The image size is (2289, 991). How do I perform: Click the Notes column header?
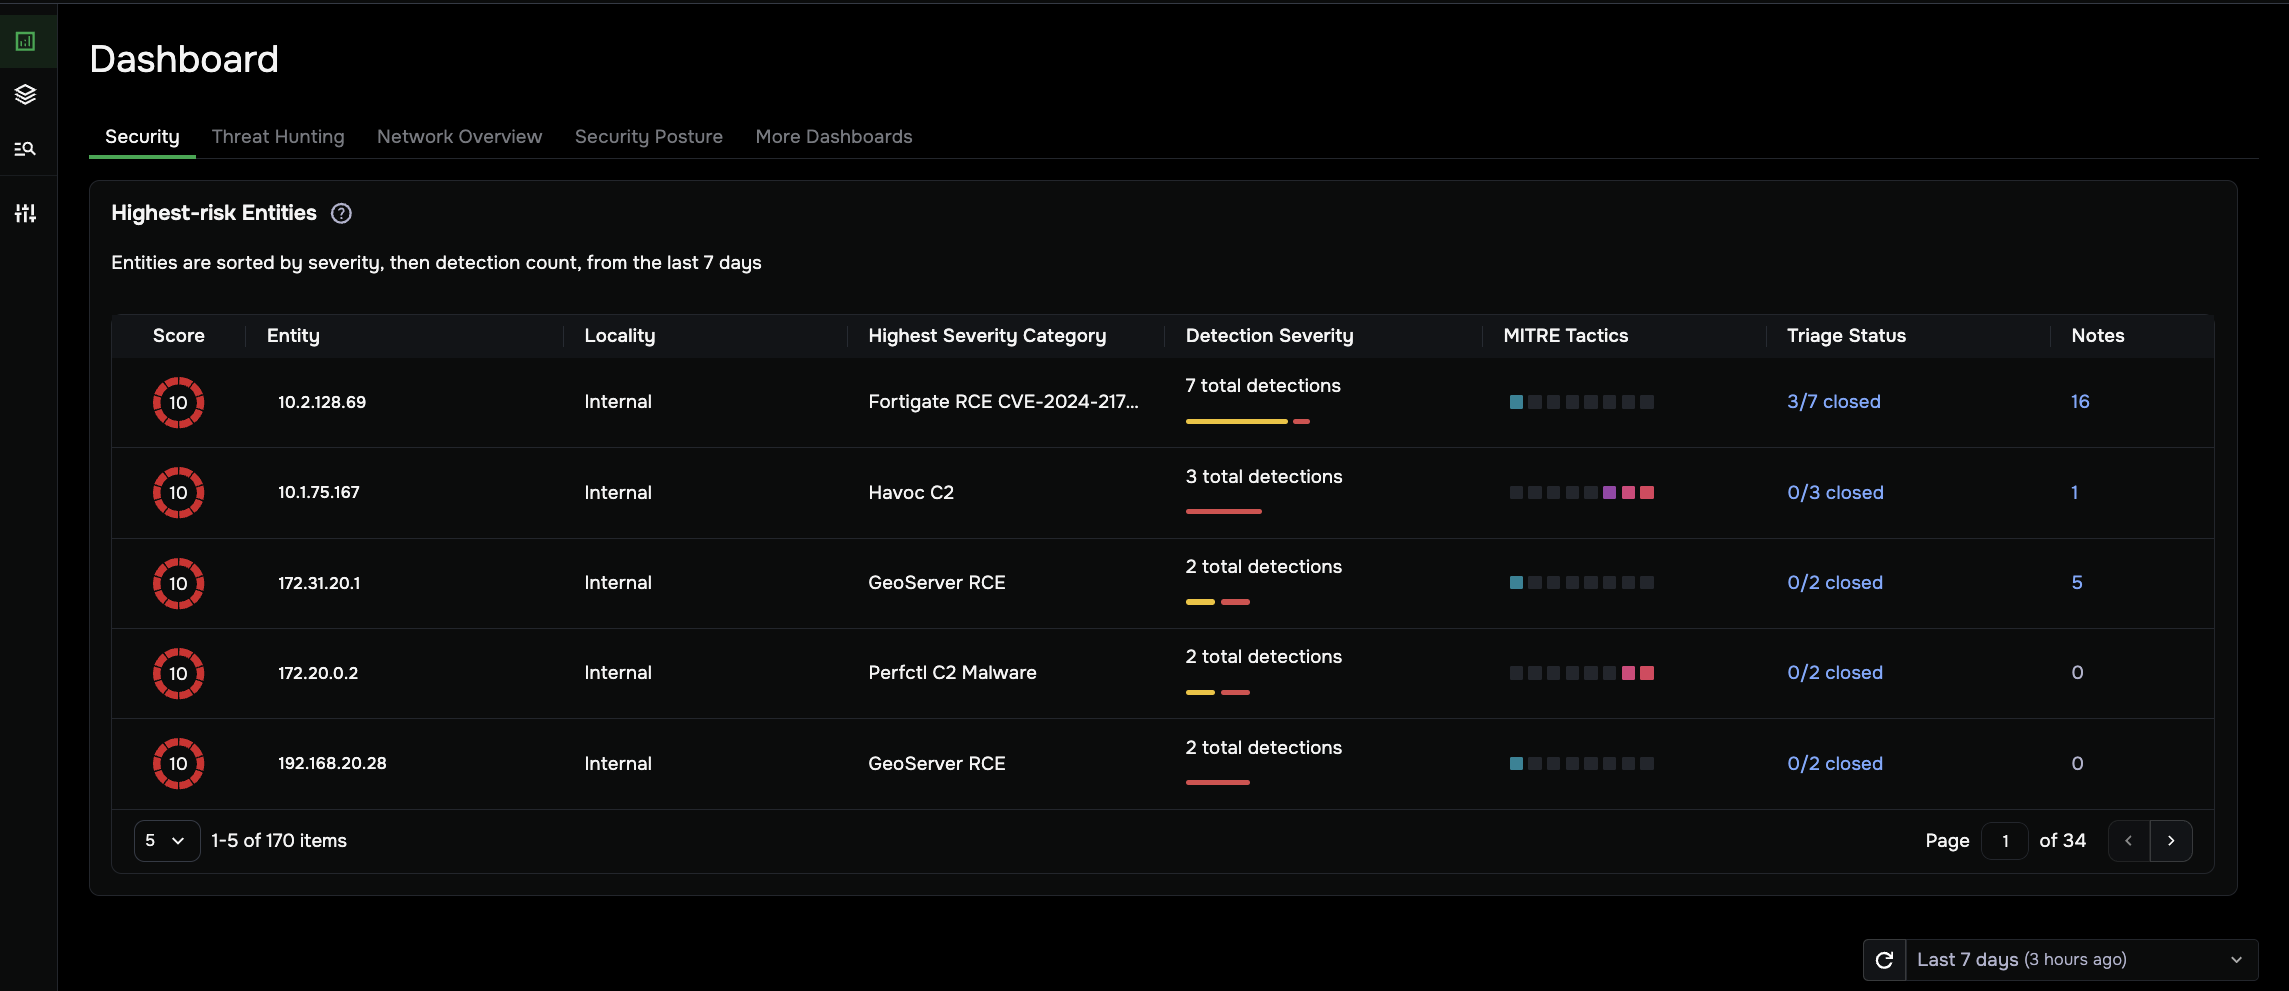[x=2098, y=336]
